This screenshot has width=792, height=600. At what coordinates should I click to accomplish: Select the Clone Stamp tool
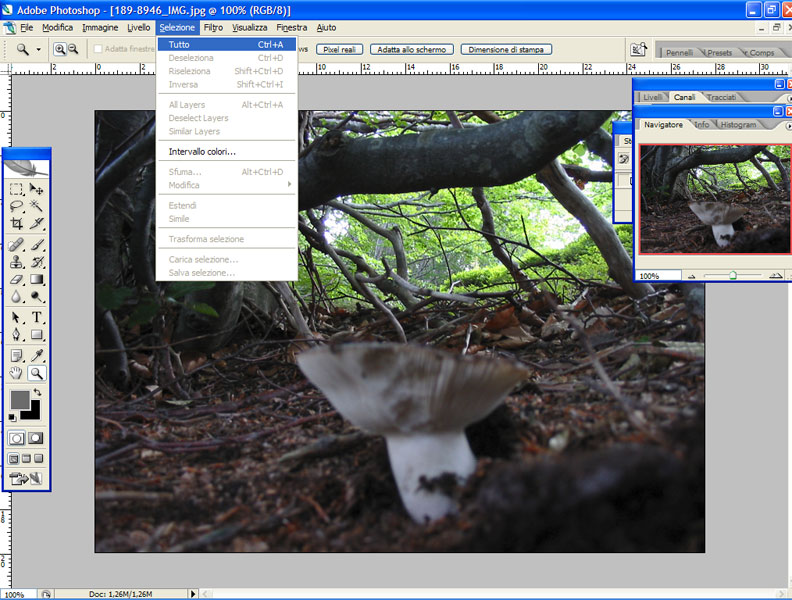click(x=17, y=262)
